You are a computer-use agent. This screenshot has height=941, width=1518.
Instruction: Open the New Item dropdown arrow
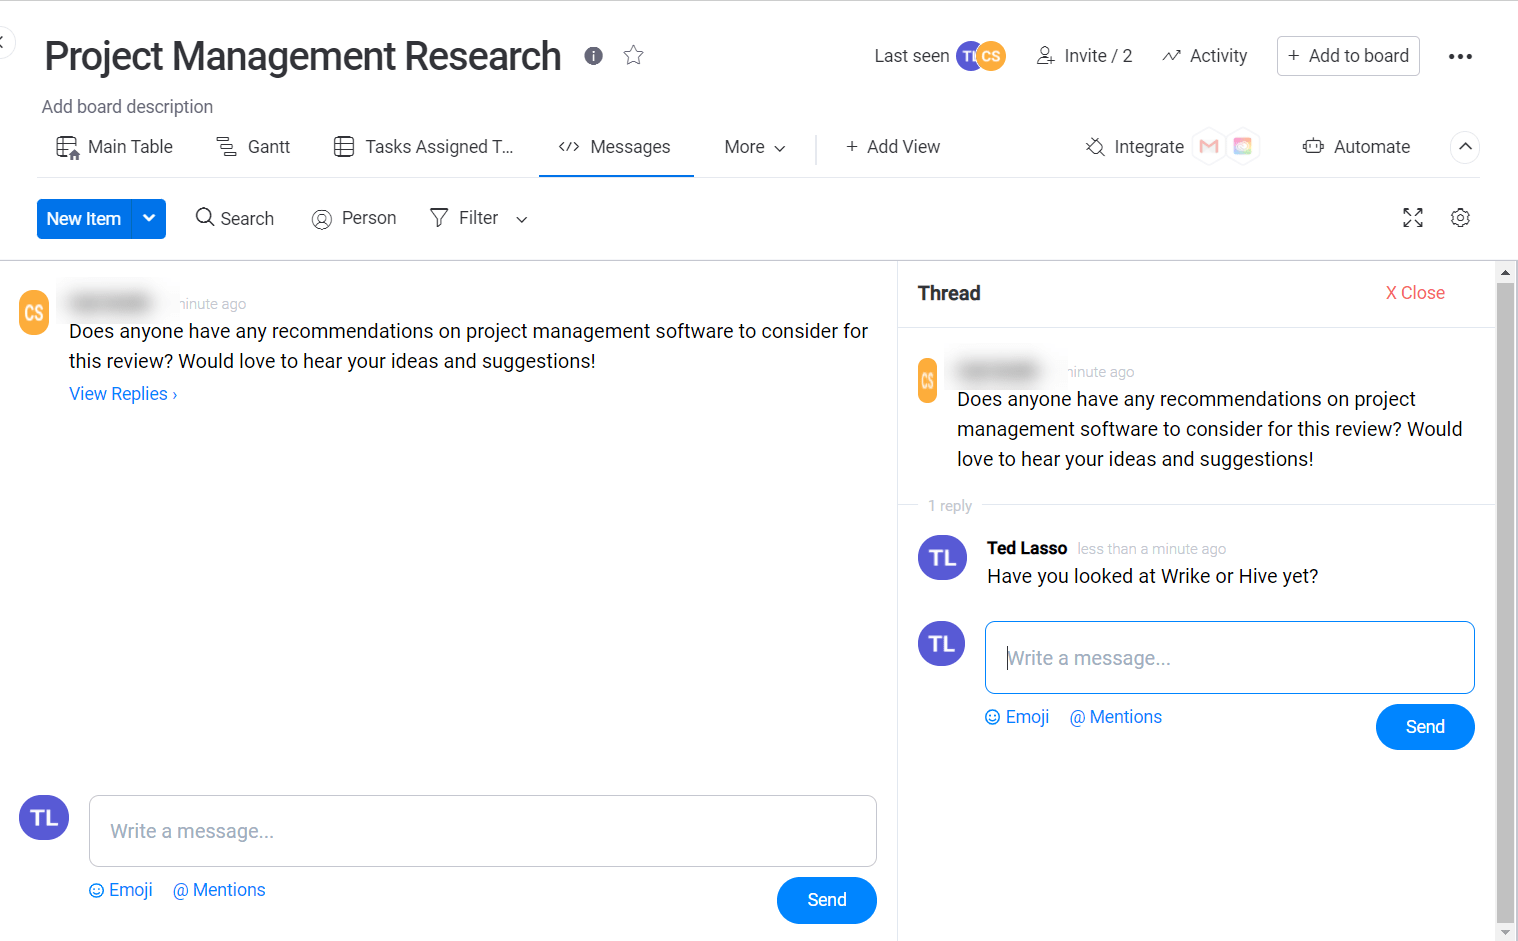[x=148, y=218]
